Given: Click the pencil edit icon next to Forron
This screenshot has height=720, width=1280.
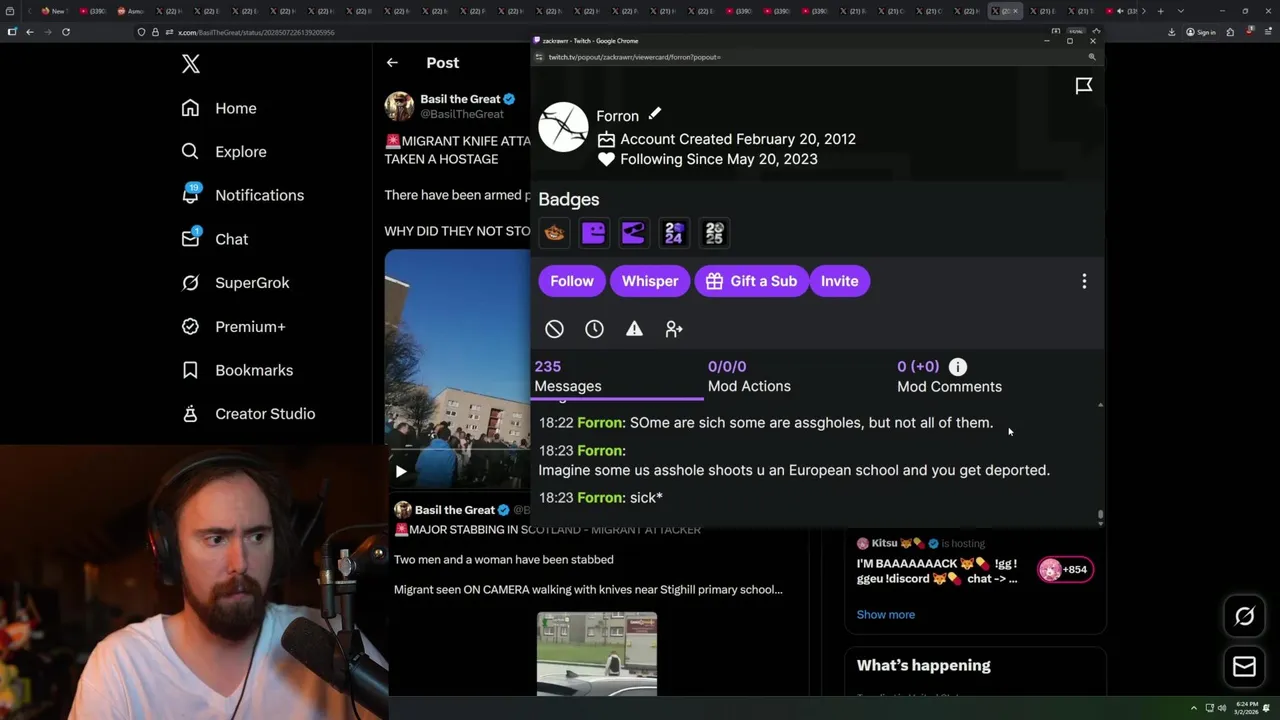Looking at the screenshot, I should [654, 114].
